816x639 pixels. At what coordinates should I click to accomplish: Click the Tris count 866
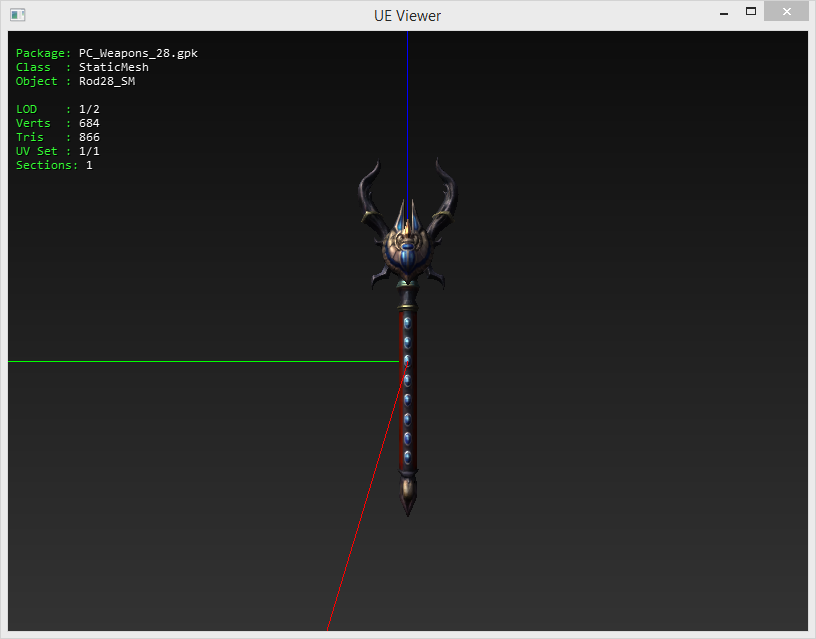(89, 137)
